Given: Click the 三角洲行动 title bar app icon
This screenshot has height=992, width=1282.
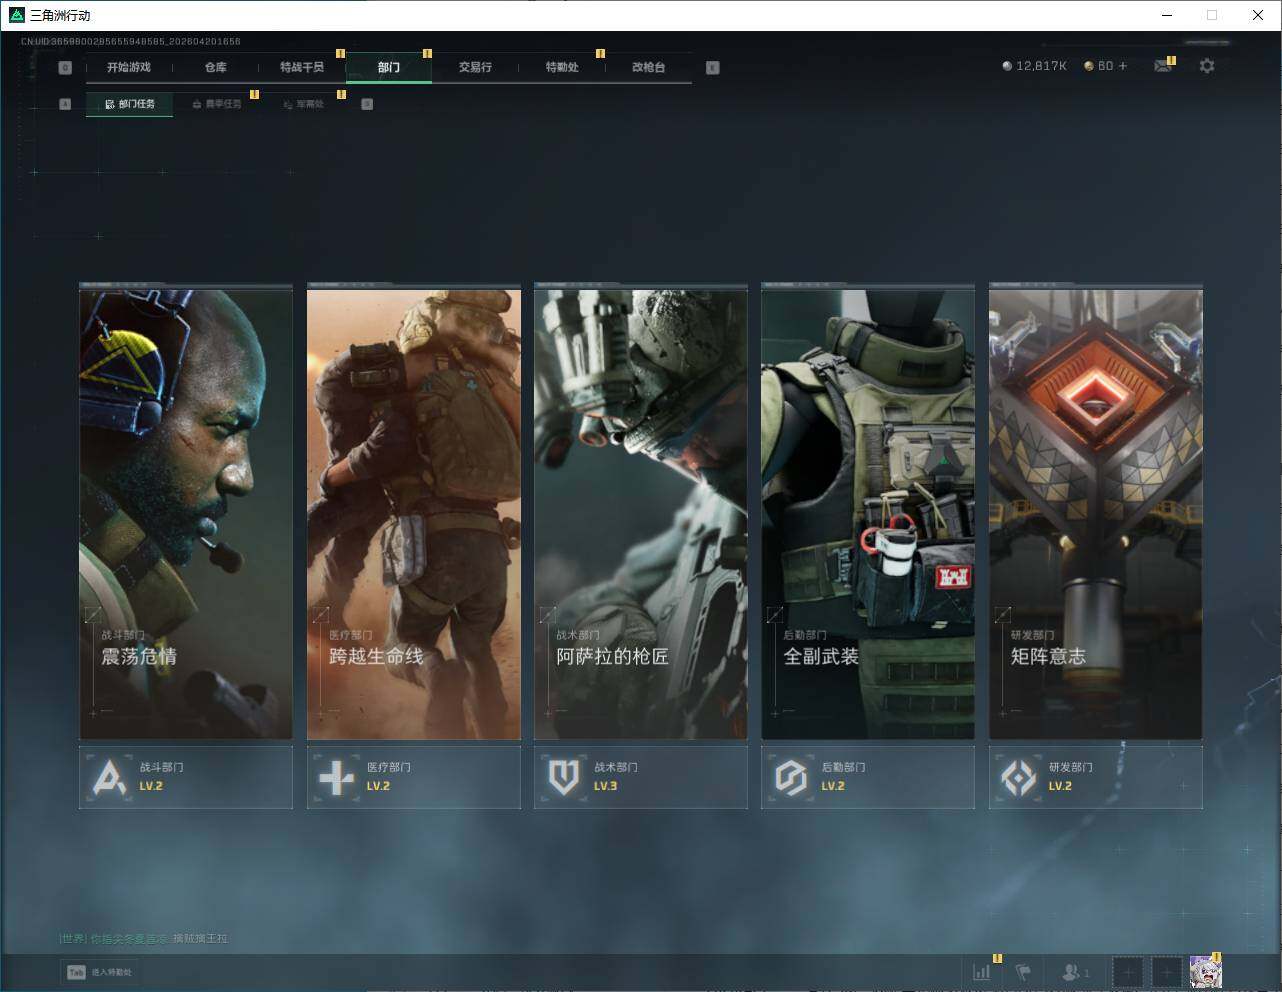Looking at the screenshot, I should (x=16, y=15).
